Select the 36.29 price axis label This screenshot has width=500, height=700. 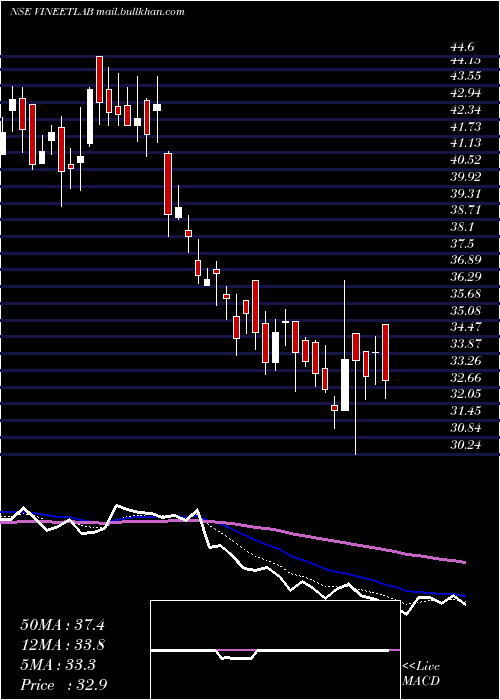click(x=466, y=277)
